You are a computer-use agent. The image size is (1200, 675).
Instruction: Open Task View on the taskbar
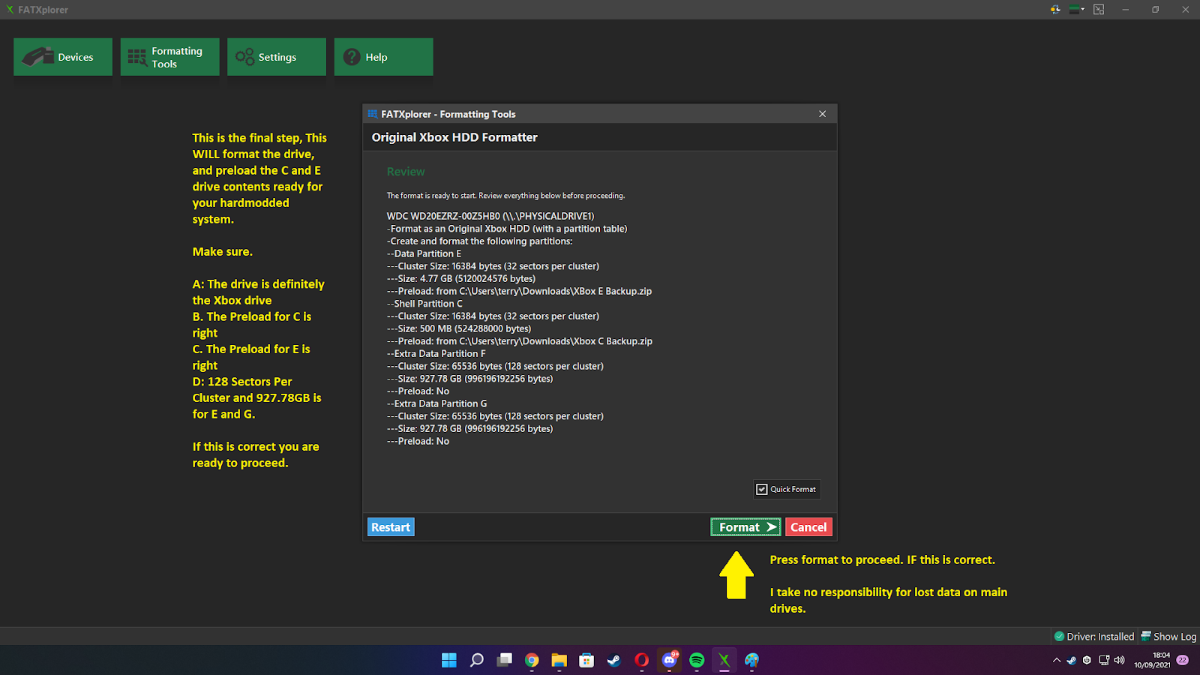pyautogui.click(x=504, y=660)
